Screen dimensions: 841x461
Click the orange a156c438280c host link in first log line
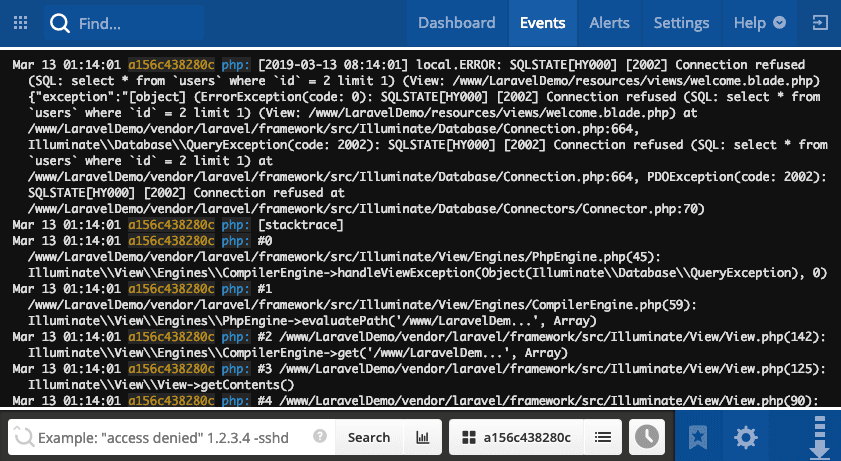coord(171,65)
